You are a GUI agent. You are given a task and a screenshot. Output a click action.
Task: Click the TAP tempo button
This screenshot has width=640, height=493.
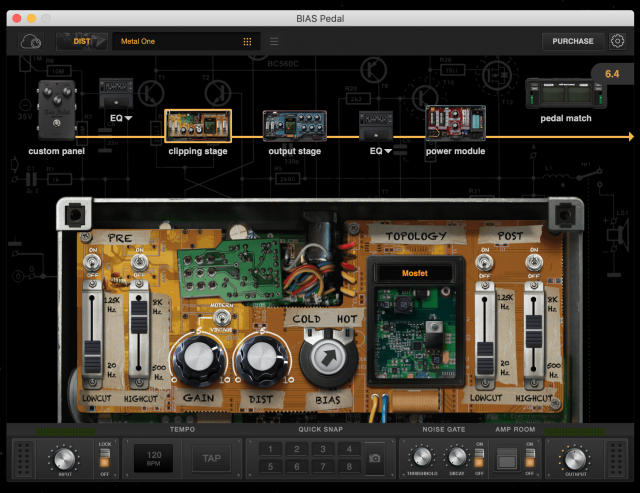(211, 458)
